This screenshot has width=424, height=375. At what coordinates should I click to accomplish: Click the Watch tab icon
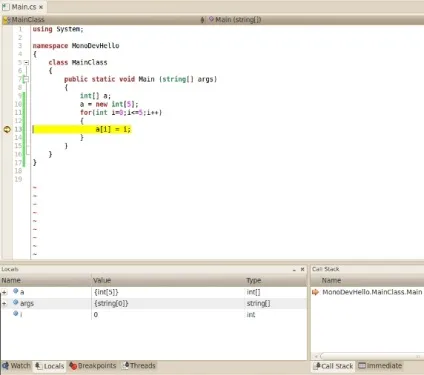[x=5, y=366]
